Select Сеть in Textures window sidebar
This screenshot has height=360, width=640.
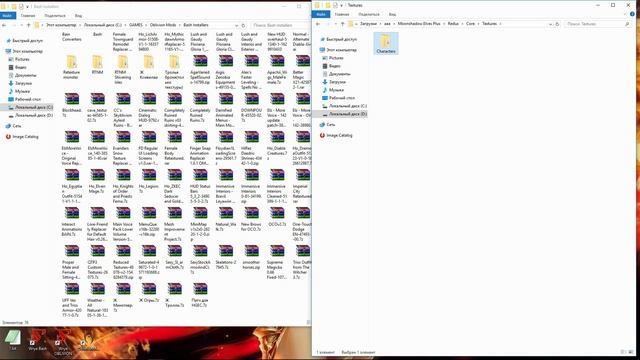click(327, 124)
